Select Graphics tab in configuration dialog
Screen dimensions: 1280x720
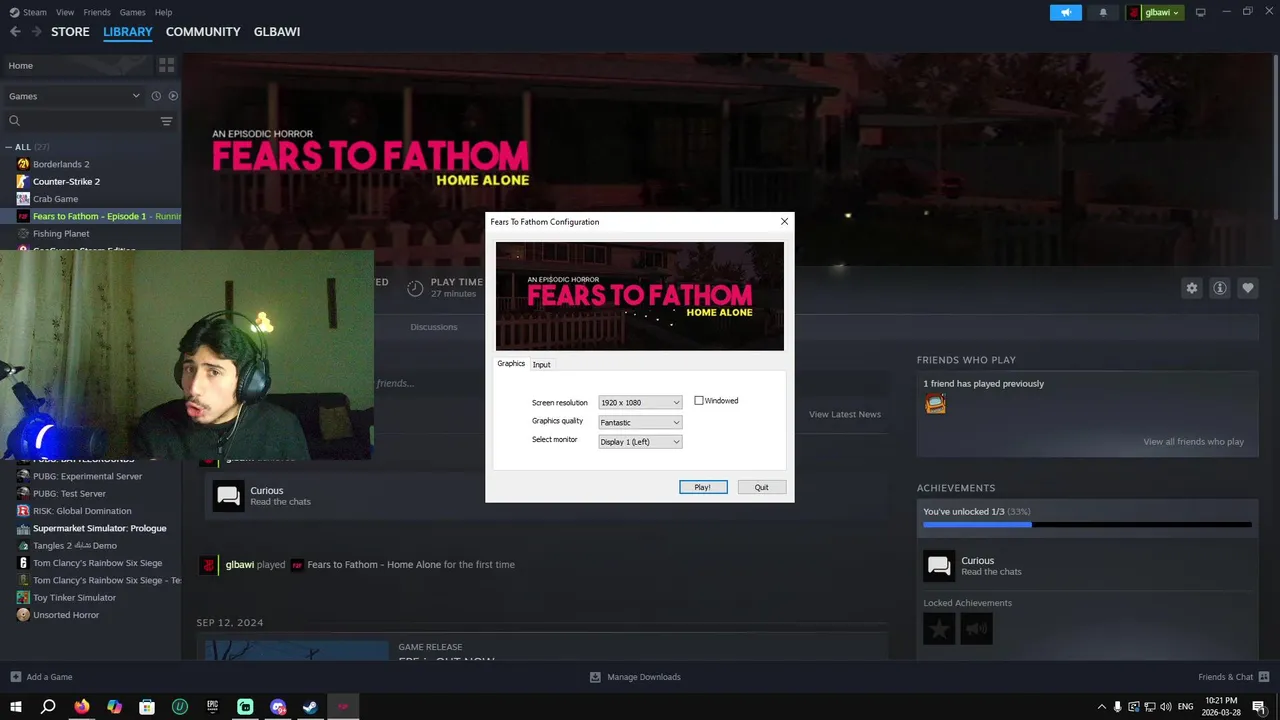[511, 364]
